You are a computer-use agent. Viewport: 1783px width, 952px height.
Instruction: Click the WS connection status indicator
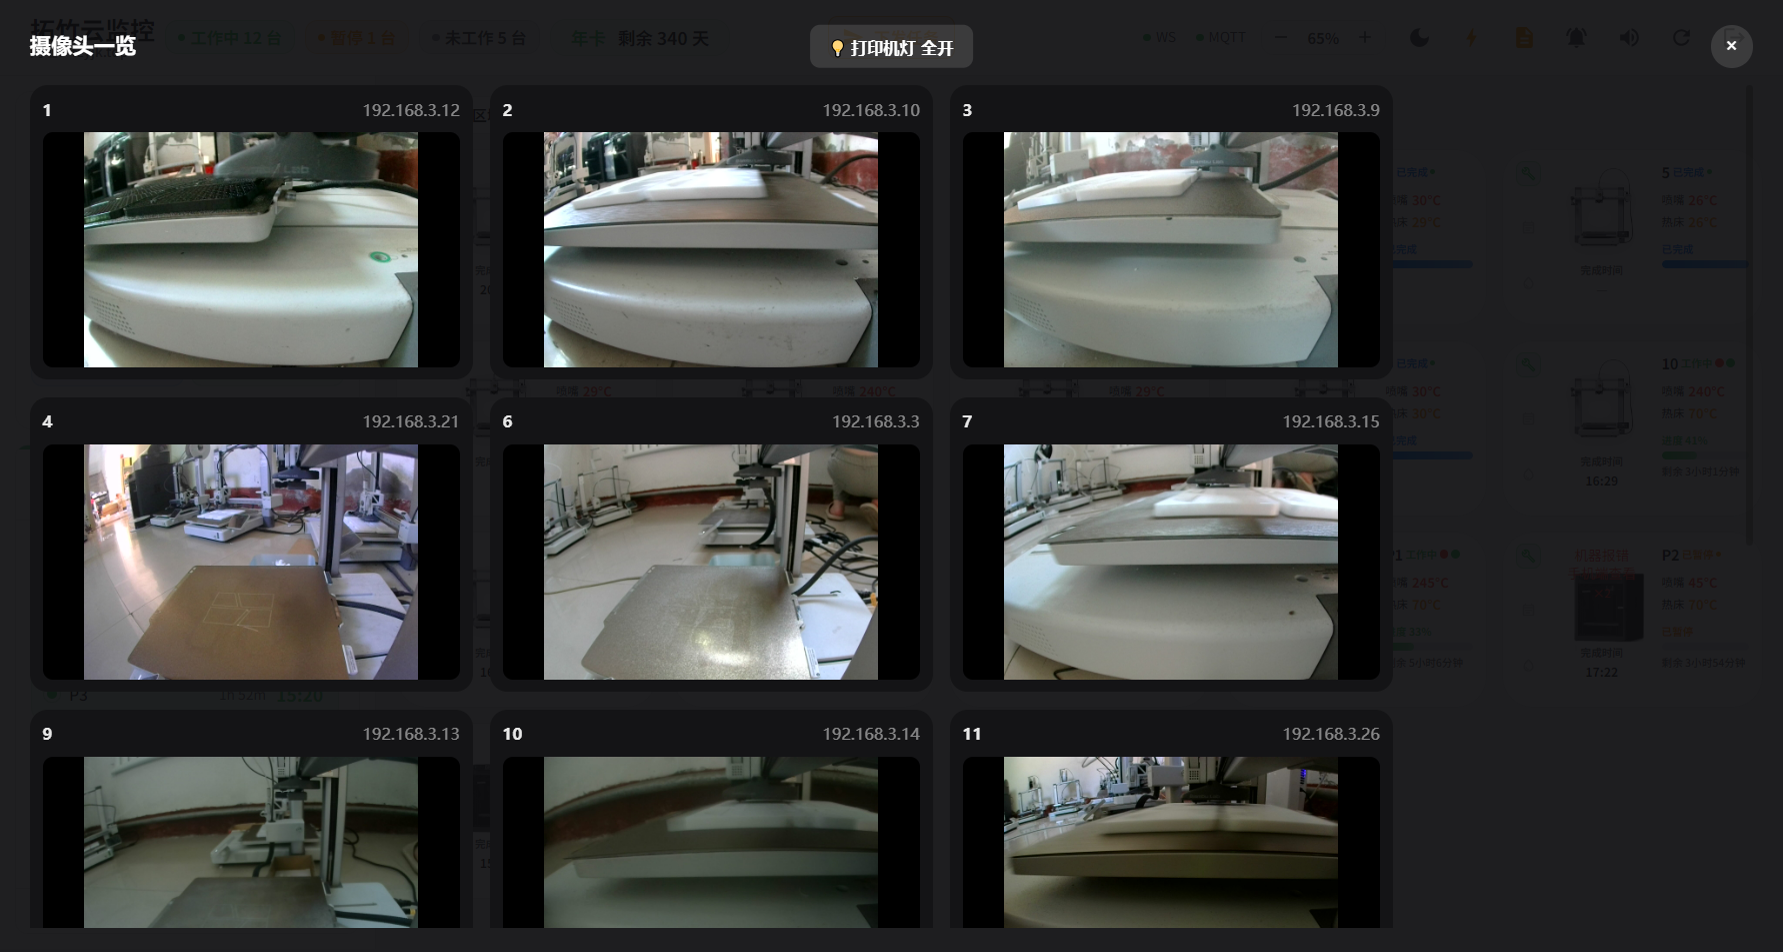coord(1160,38)
